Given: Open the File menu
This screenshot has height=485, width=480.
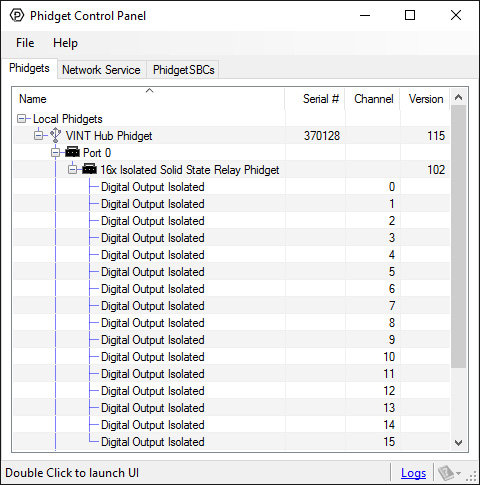Looking at the screenshot, I should [x=25, y=43].
